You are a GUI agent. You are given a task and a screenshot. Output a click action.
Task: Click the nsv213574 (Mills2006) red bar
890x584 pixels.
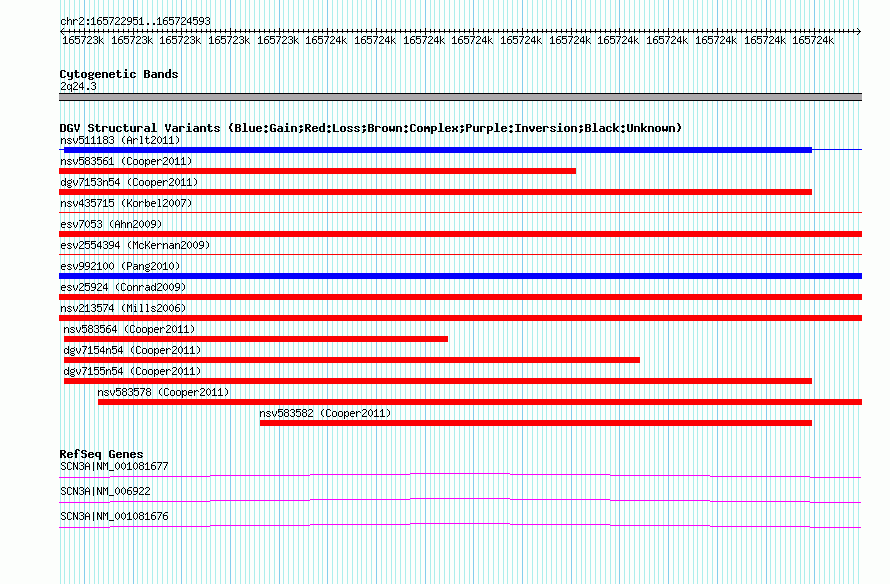click(460, 318)
